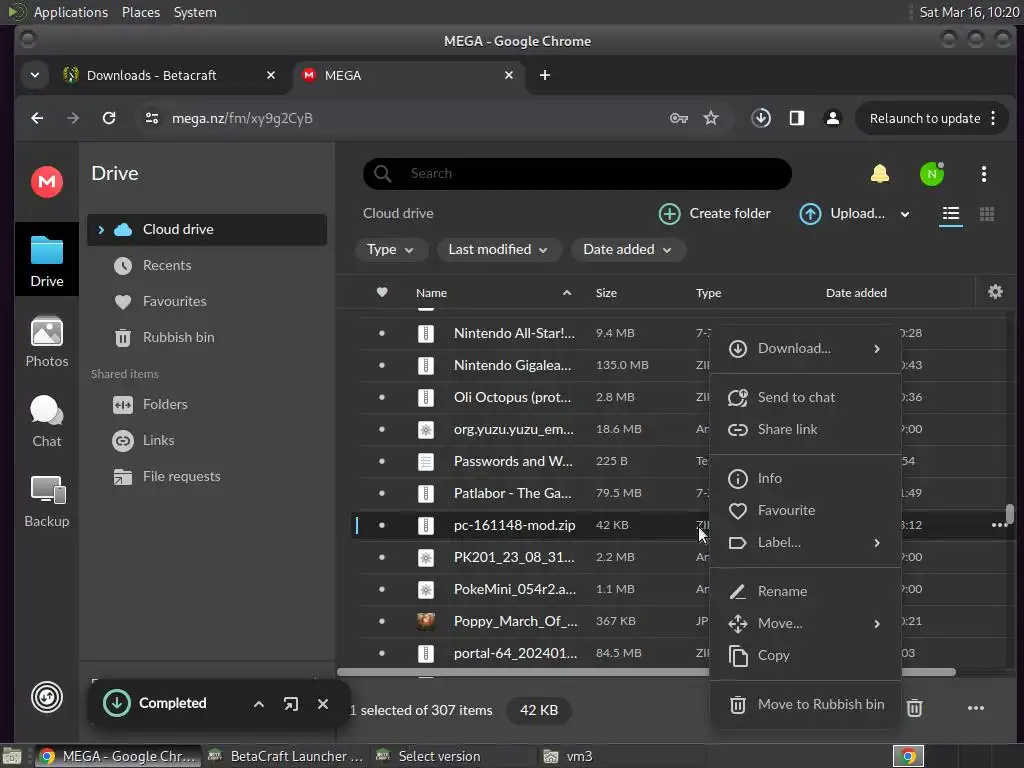Choose Info in context menu

805,478
